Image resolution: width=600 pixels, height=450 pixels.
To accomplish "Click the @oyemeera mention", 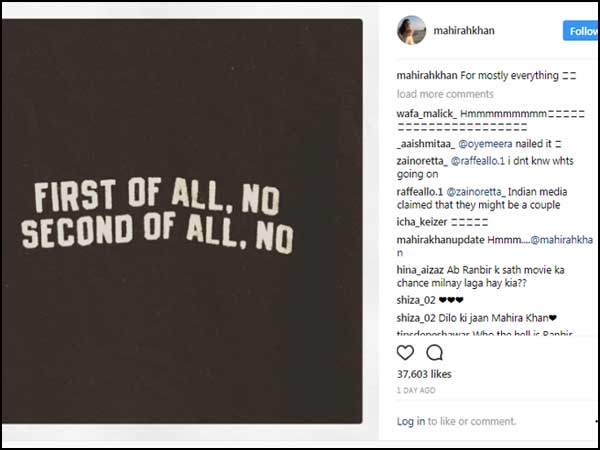I will [487, 144].
